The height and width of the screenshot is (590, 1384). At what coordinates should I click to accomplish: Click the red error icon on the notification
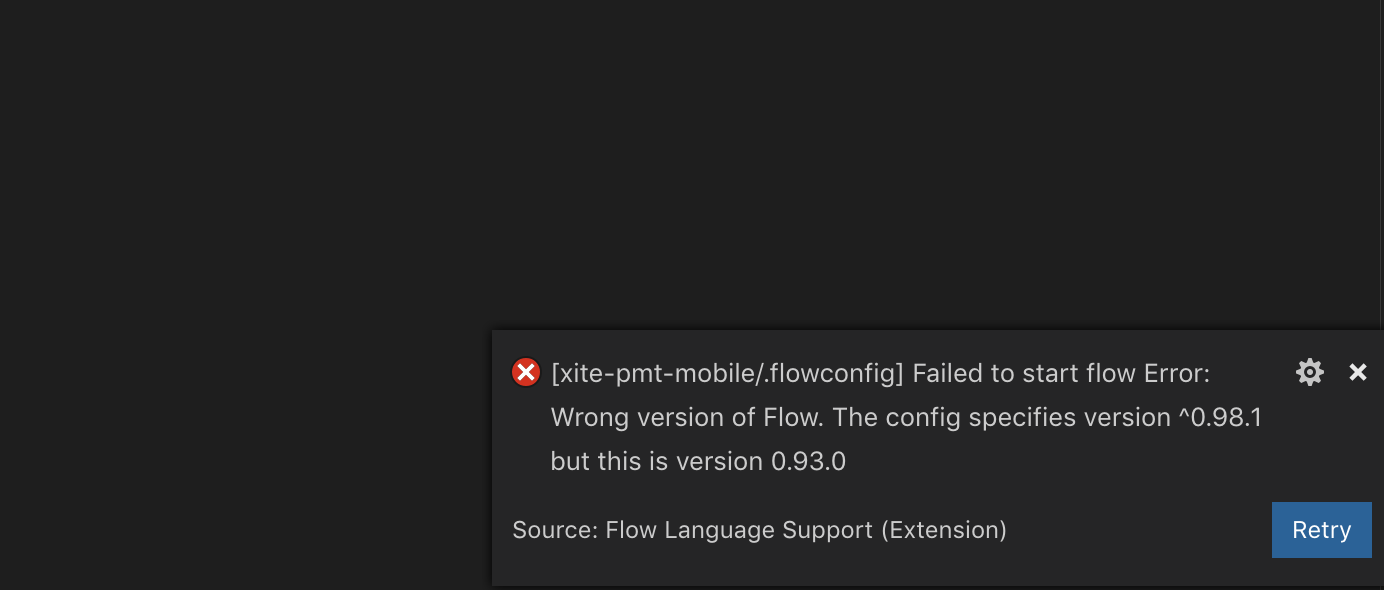click(x=525, y=372)
